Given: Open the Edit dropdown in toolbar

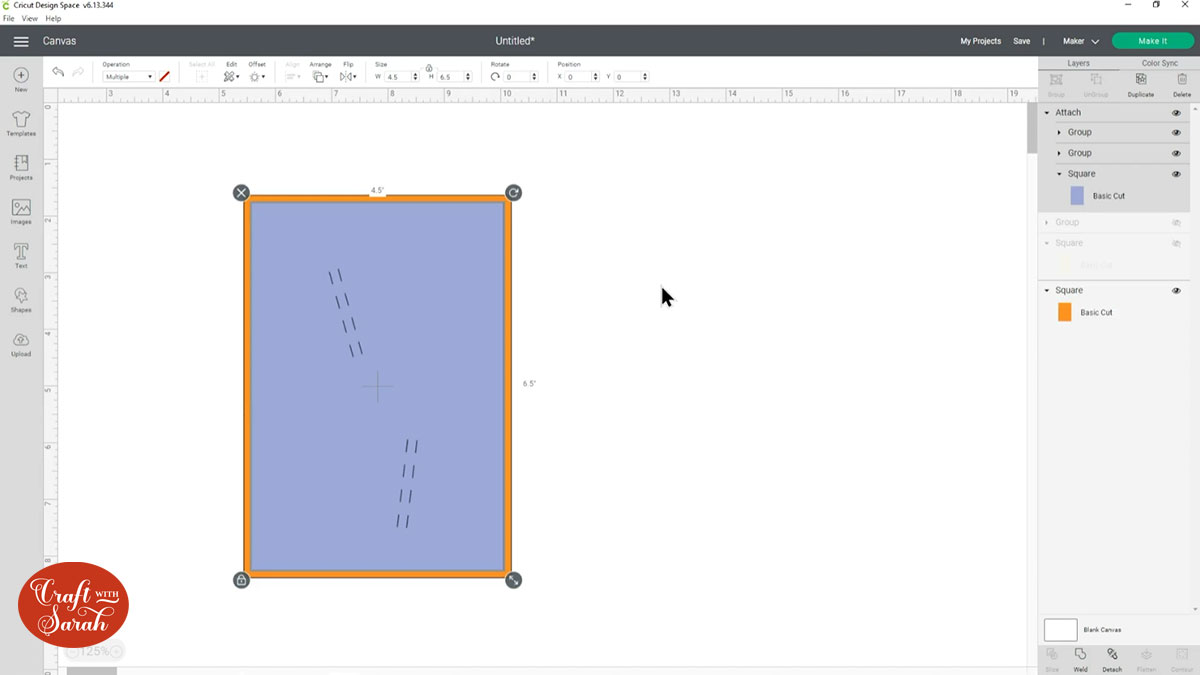Looking at the screenshot, I should [231, 77].
